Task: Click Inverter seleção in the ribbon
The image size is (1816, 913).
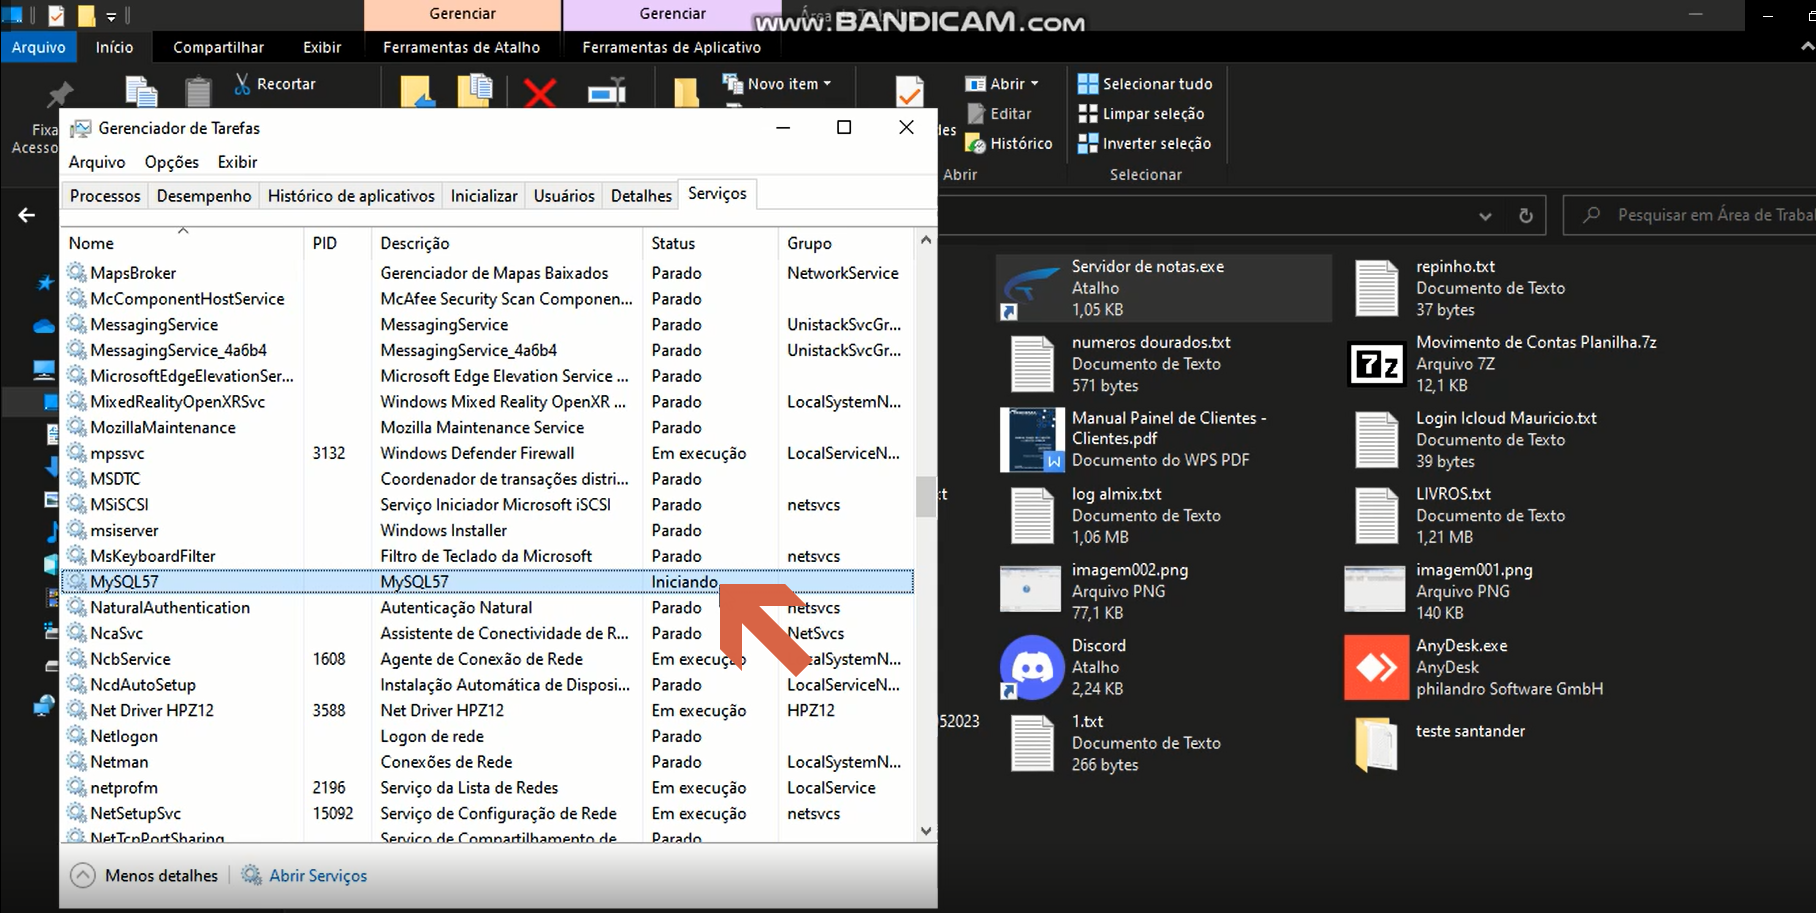Action: pyautogui.click(x=1144, y=144)
